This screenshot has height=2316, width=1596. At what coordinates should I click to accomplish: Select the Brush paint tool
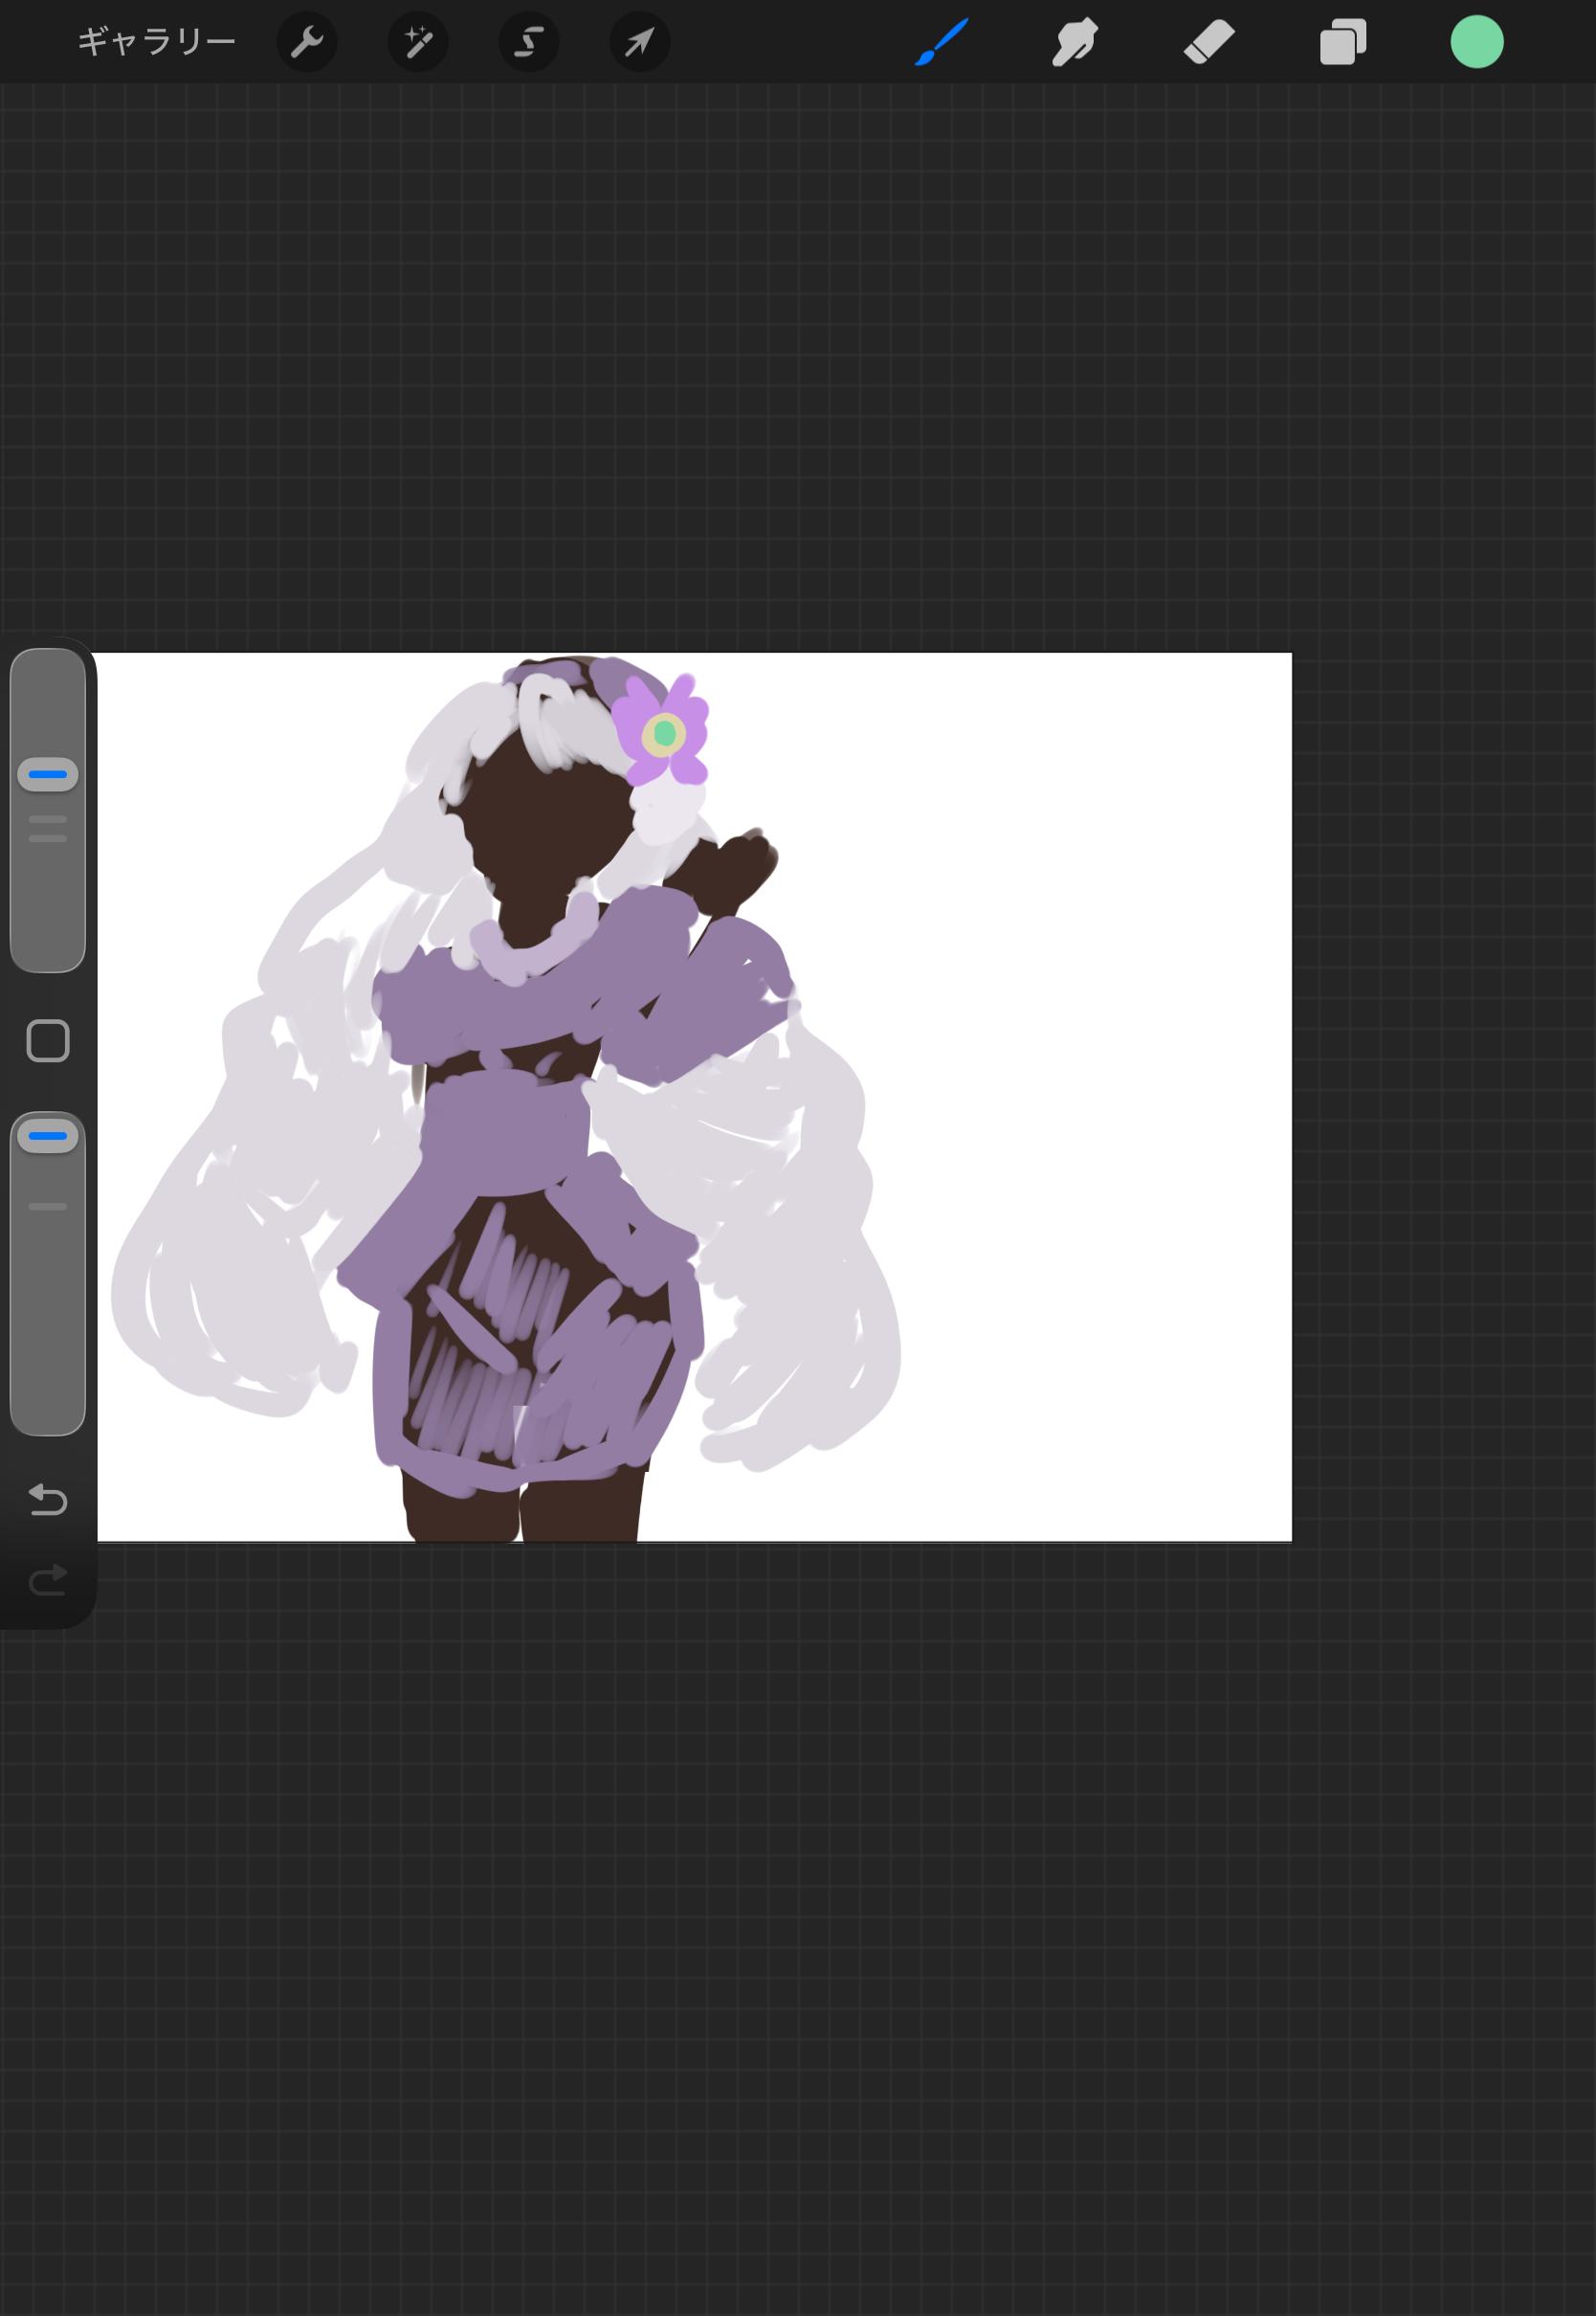[941, 42]
